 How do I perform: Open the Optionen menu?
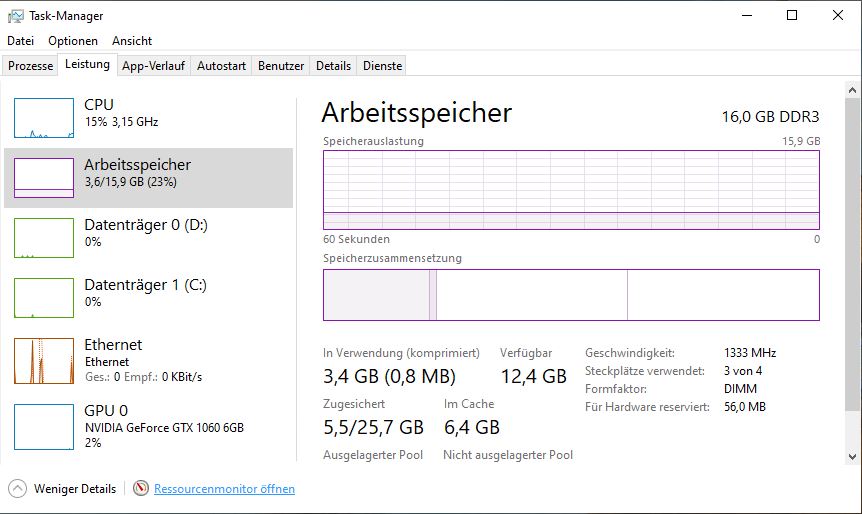click(x=73, y=41)
